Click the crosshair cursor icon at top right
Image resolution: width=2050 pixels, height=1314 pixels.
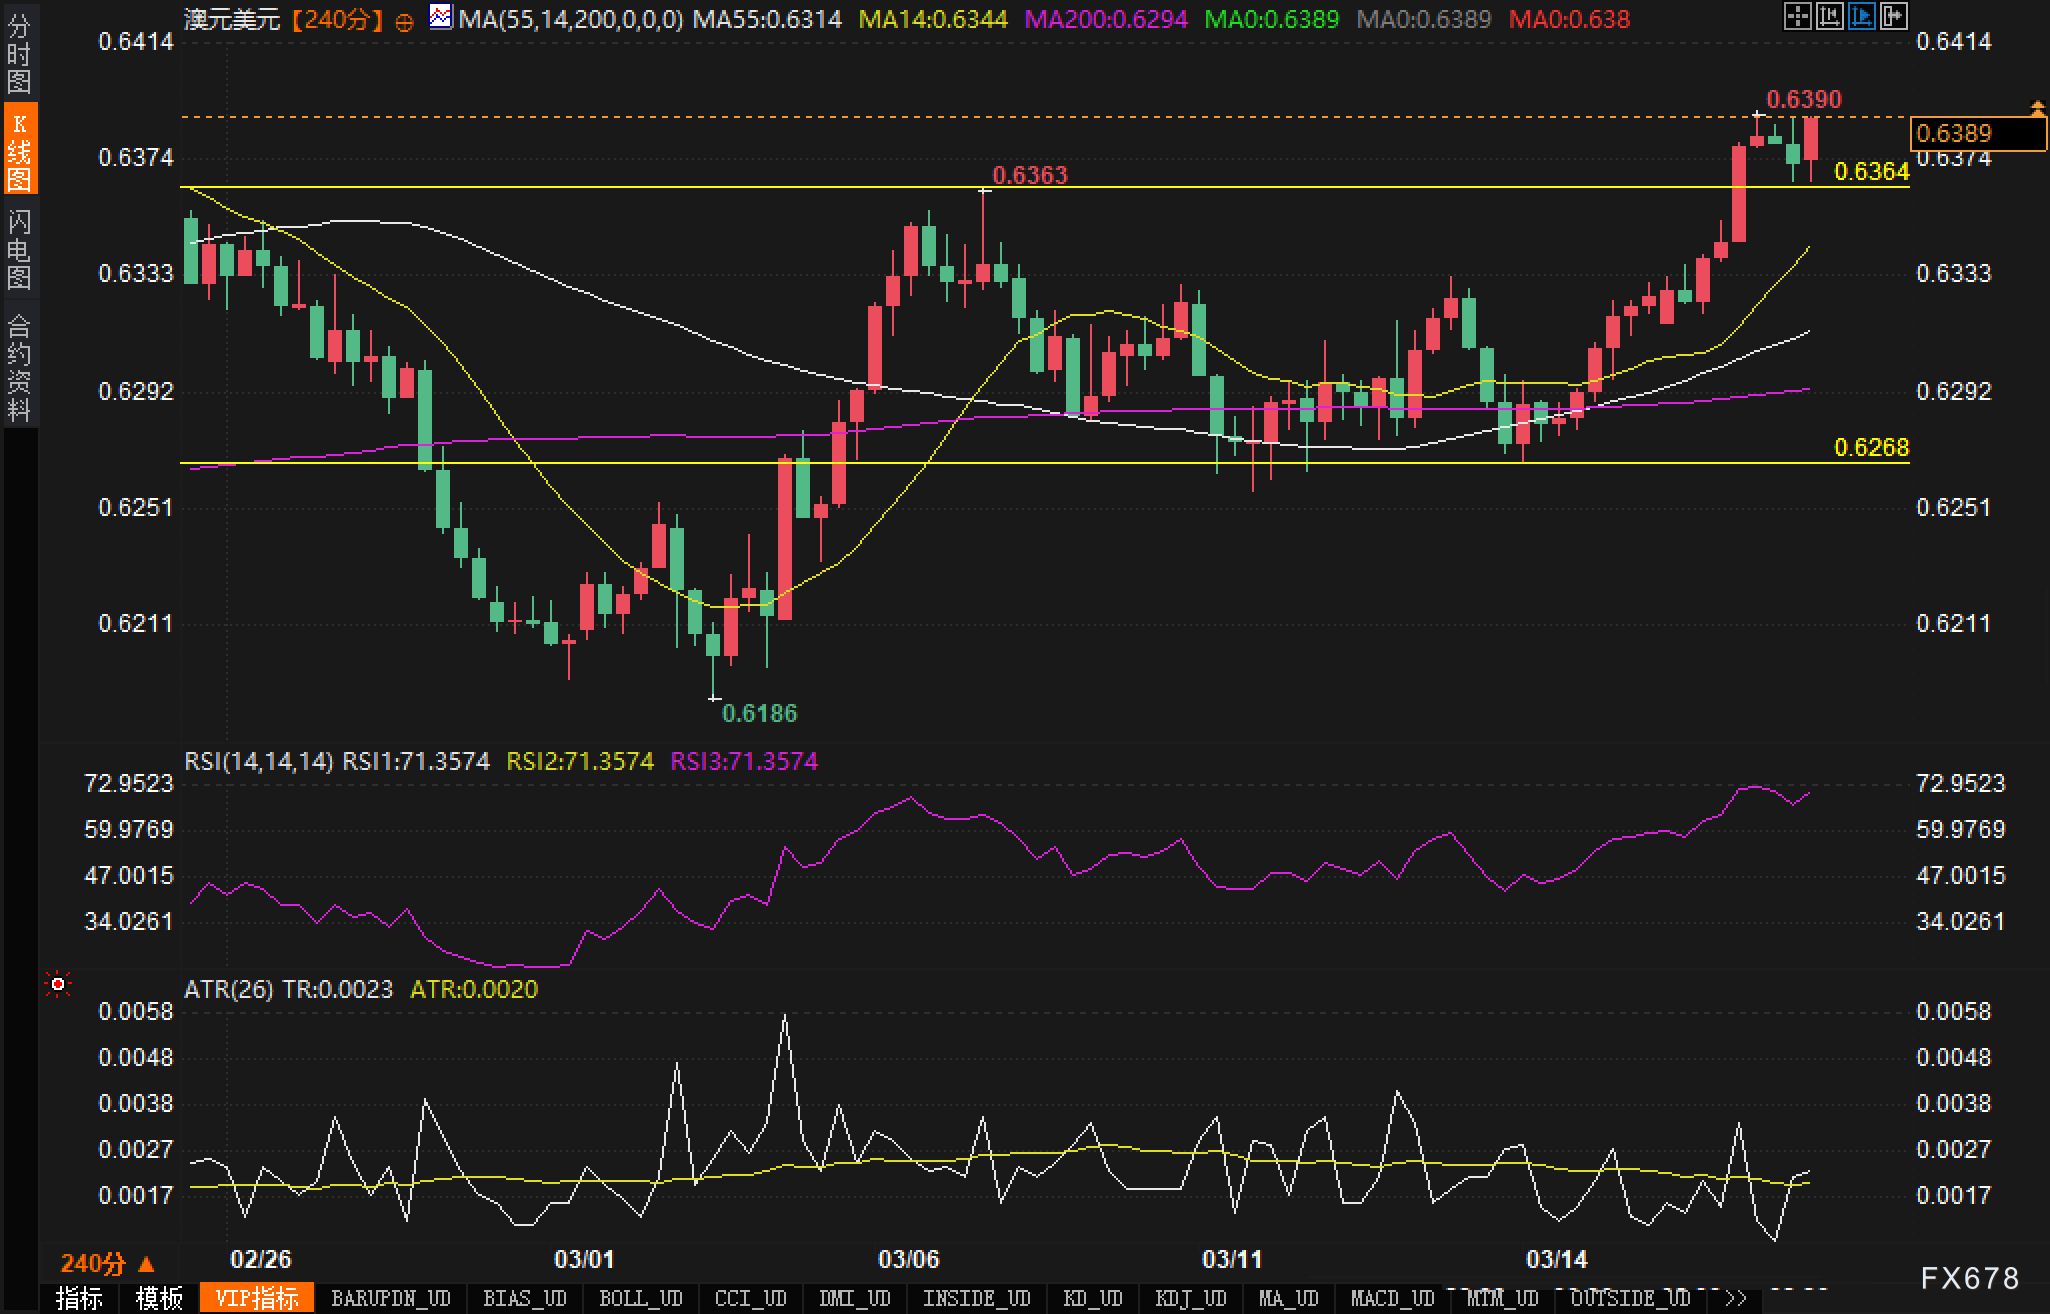click(1798, 16)
